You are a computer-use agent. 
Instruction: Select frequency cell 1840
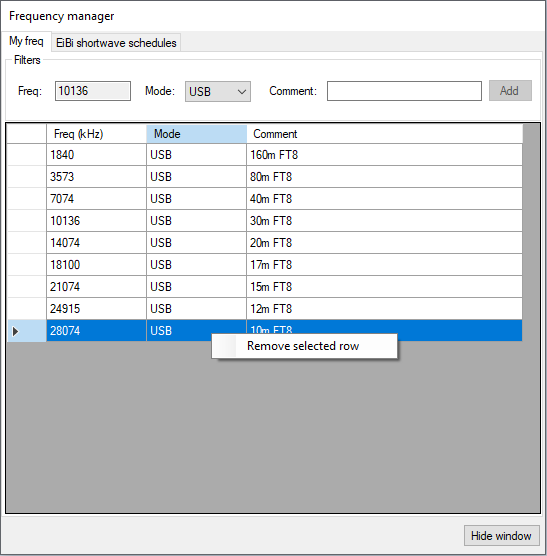coord(96,155)
